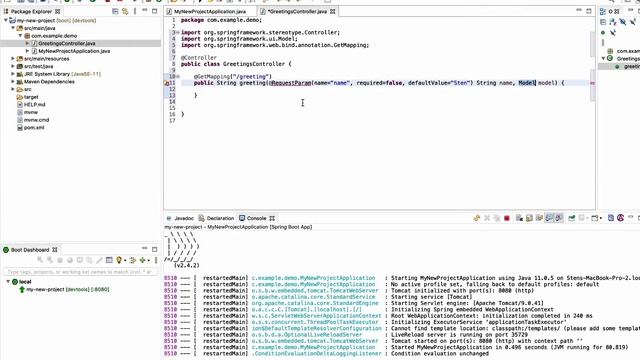The image size is (640, 360).
Task: Collapse the my-new-project tree node
Action: [x=5, y=20]
